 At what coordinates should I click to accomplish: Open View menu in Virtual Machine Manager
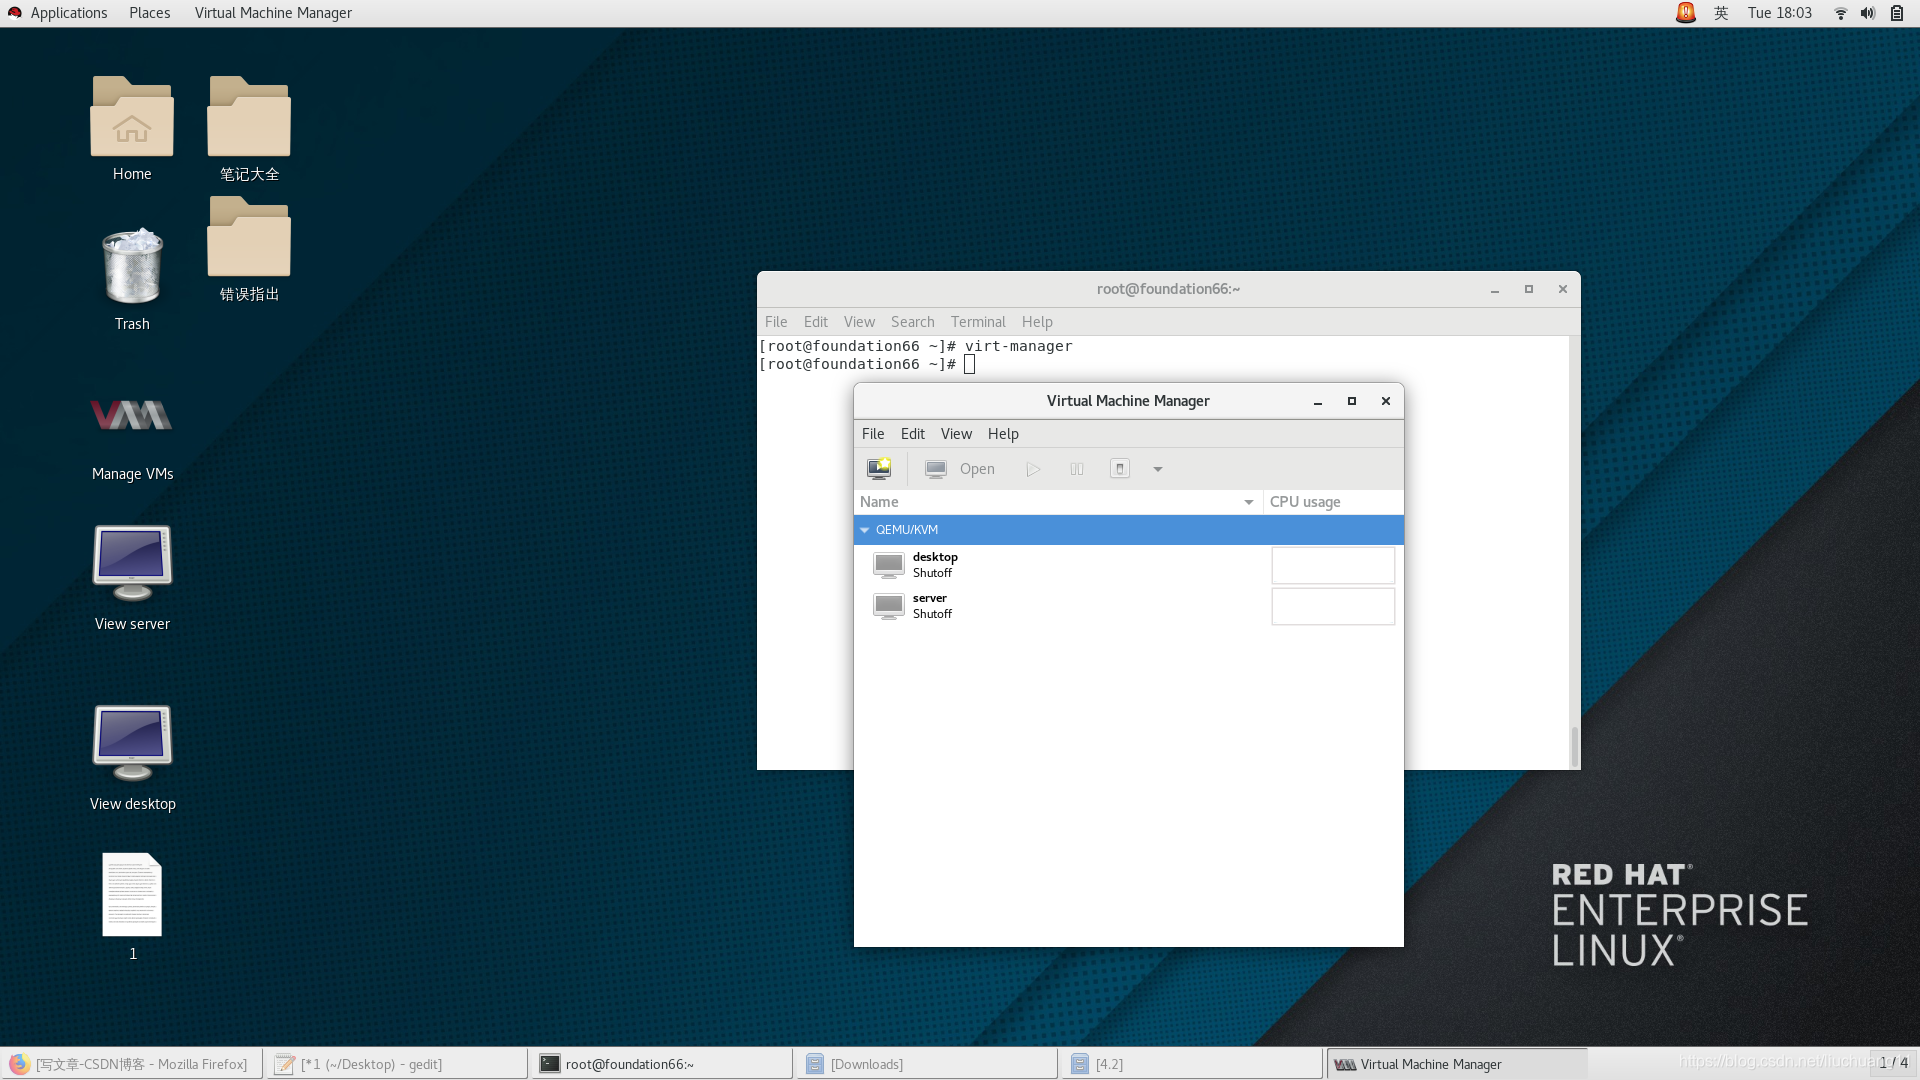pos(956,434)
